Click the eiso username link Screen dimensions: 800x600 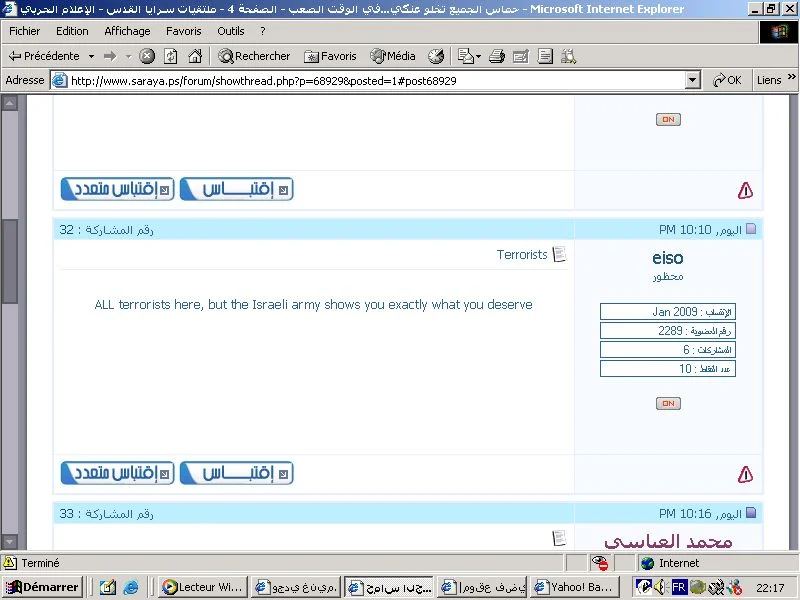[667, 258]
